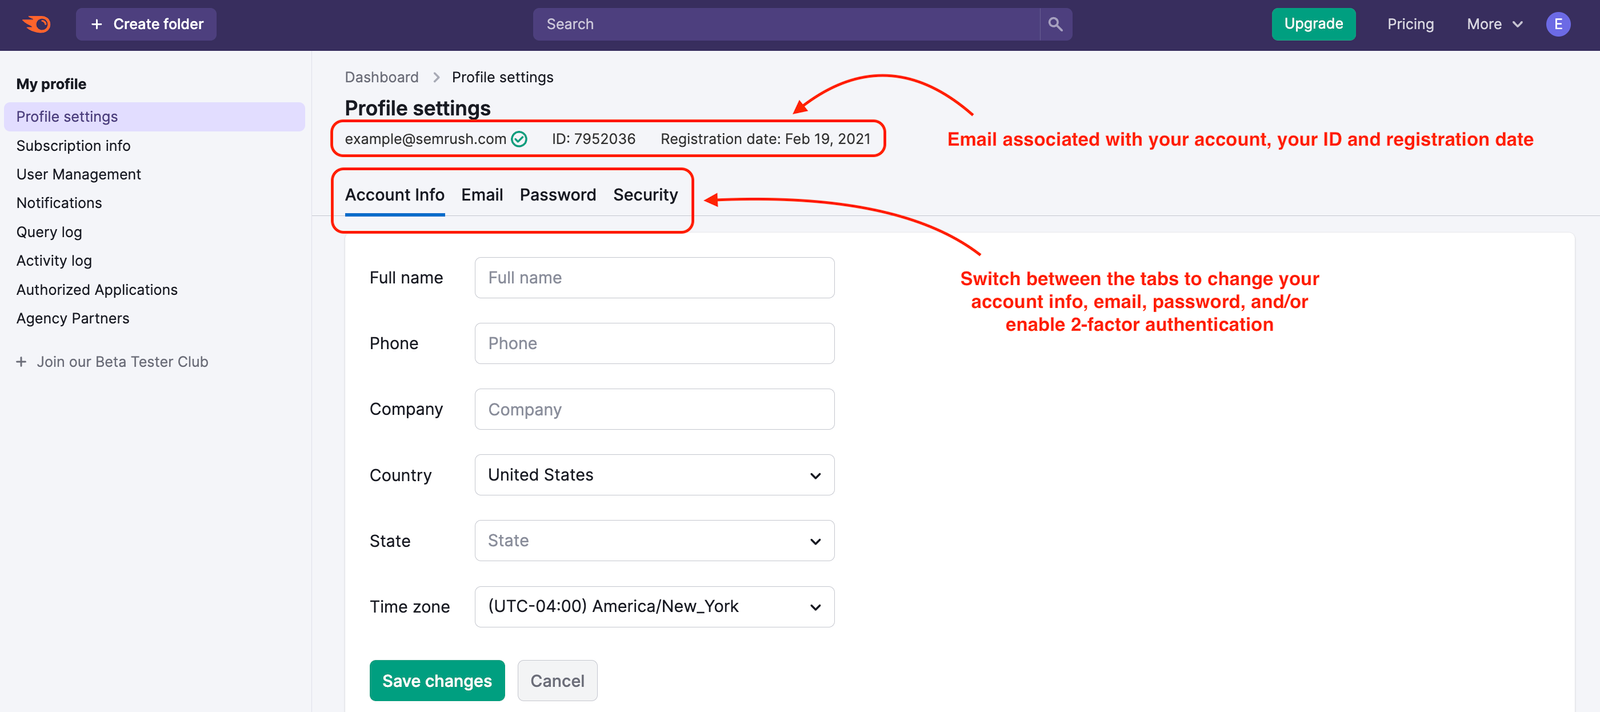Switch to the Security tab
This screenshot has height=712, width=1600.
[x=645, y=194]
